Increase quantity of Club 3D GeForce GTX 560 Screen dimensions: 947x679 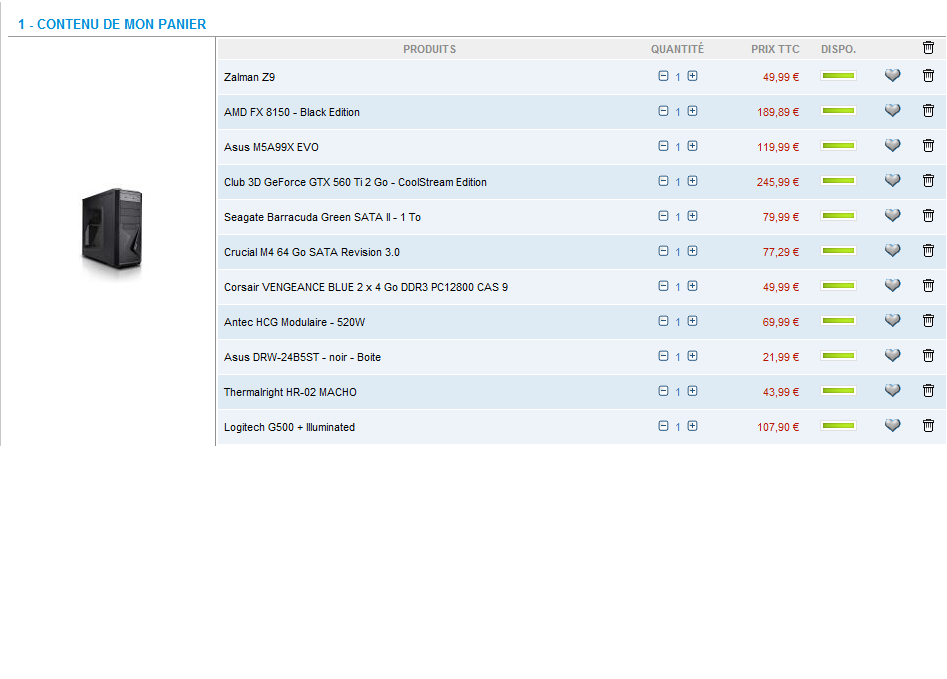click(692, 181)
